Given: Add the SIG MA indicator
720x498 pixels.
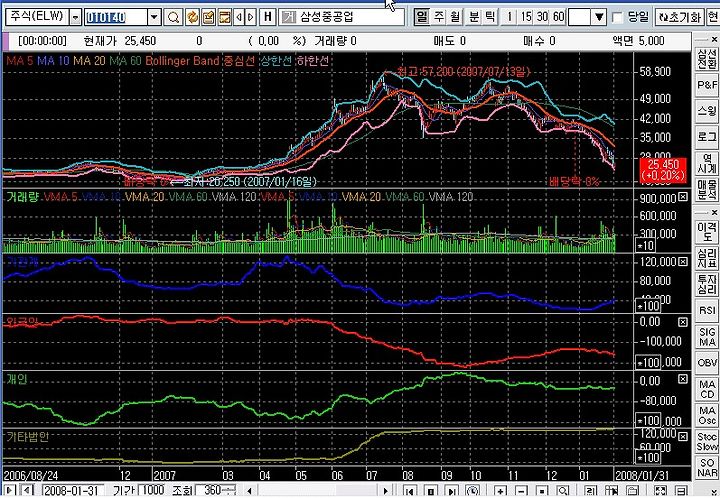Looking at the screenshot, I should (x=707, y=337).
